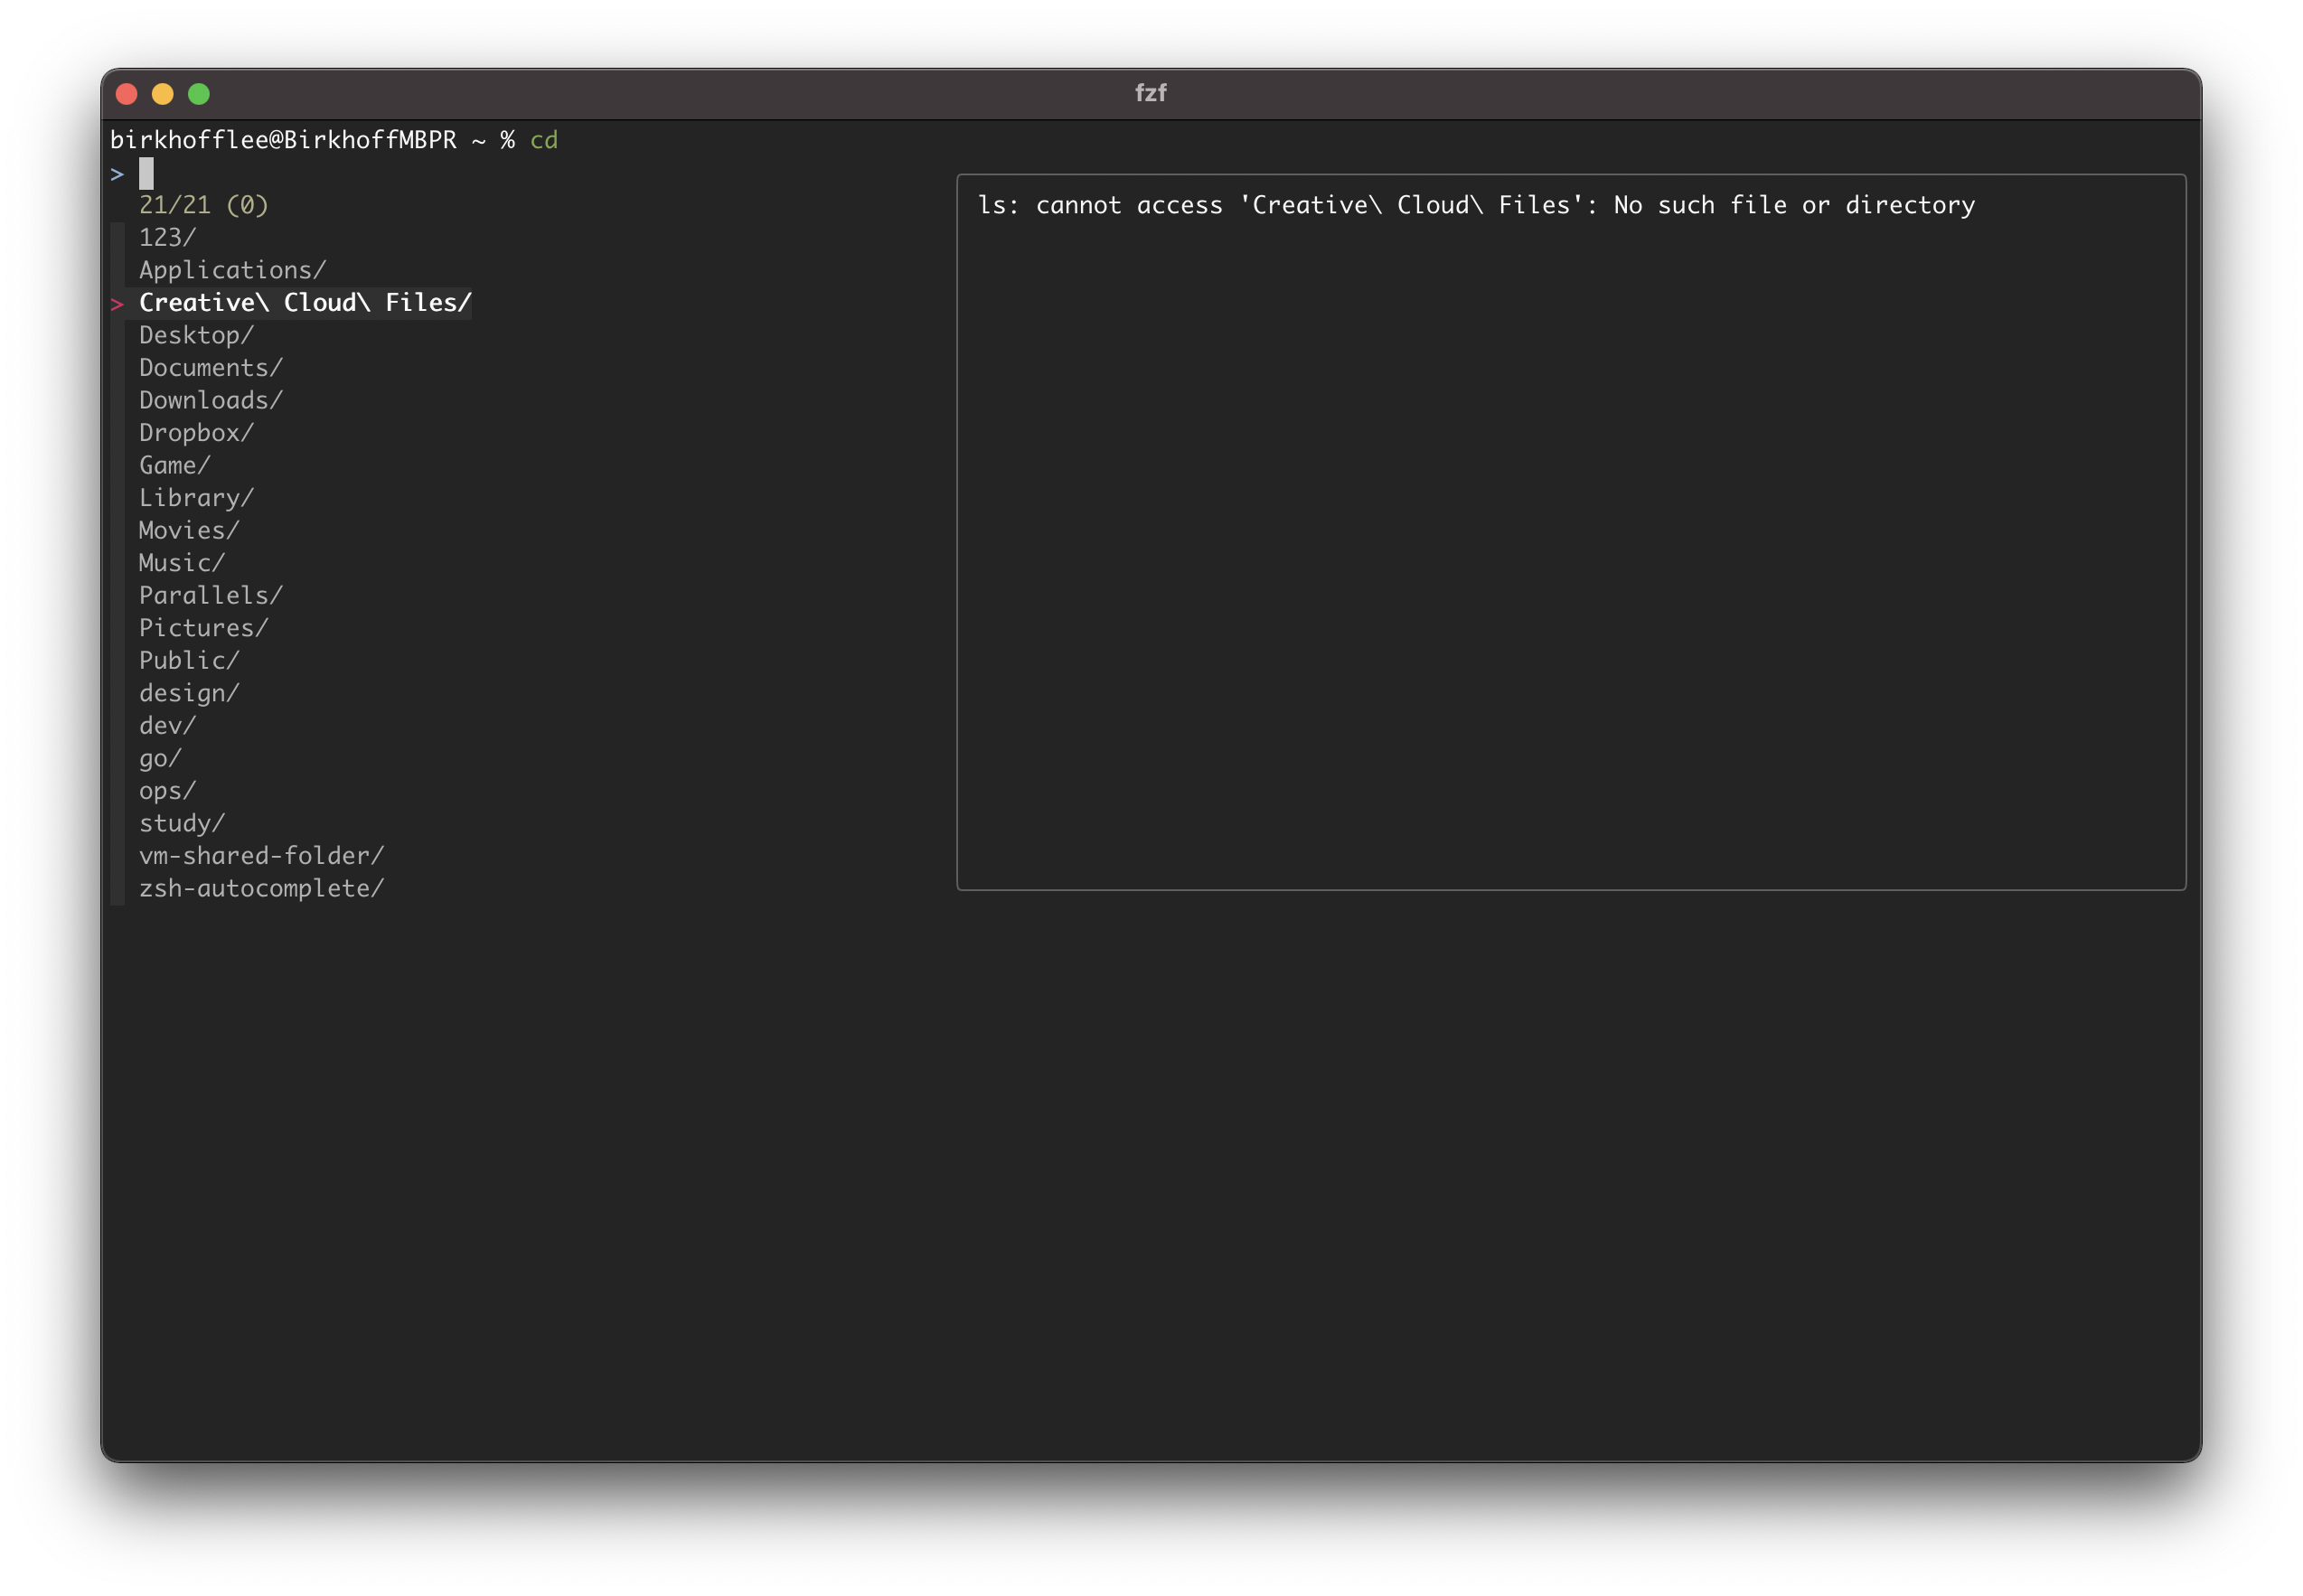Image resolution: width=2303 pixels, height=1596 pixels.
Task: Select the Documents/ directory entry
Action: pos(209,367)
